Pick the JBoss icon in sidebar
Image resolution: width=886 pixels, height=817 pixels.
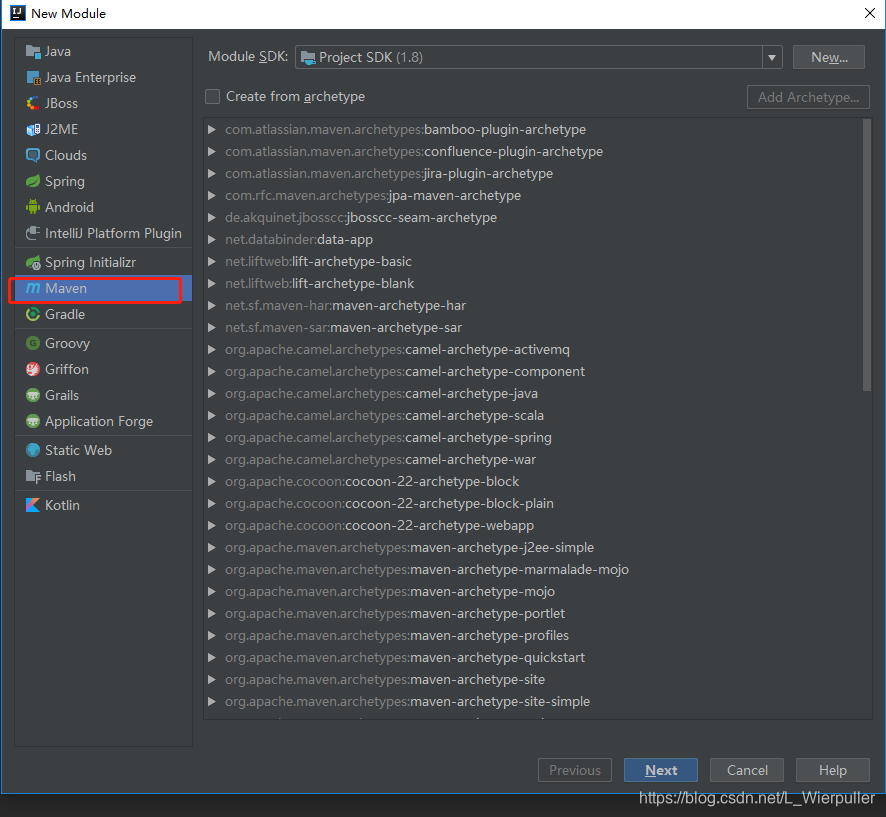33,103
